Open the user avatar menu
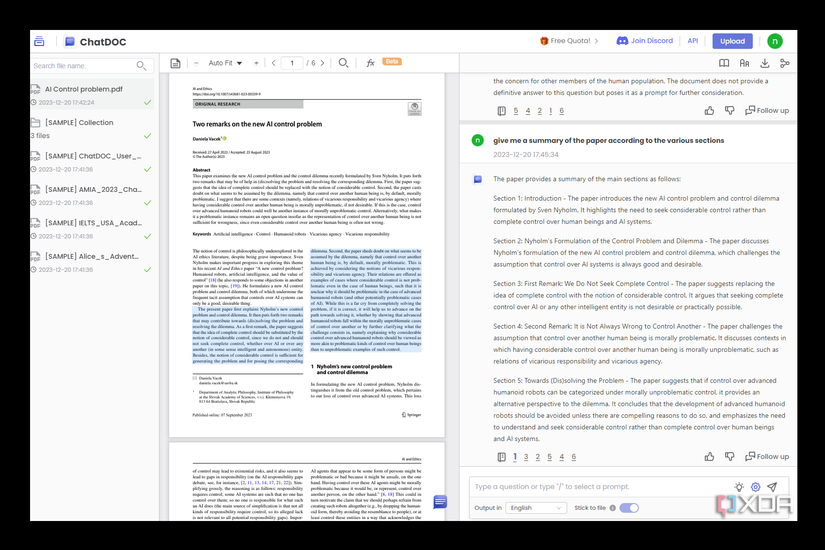 (774, 41)
